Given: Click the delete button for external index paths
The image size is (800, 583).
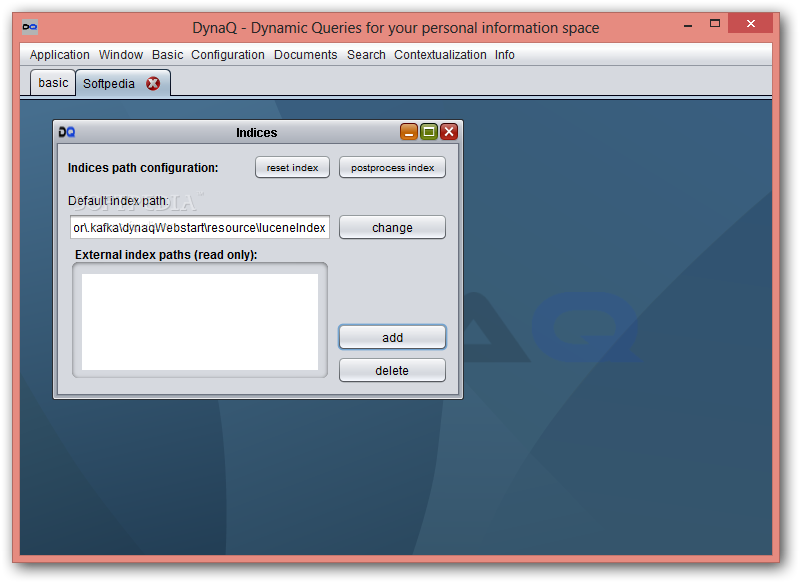Looking at the screenshot, I should click(x=392, y=370).
